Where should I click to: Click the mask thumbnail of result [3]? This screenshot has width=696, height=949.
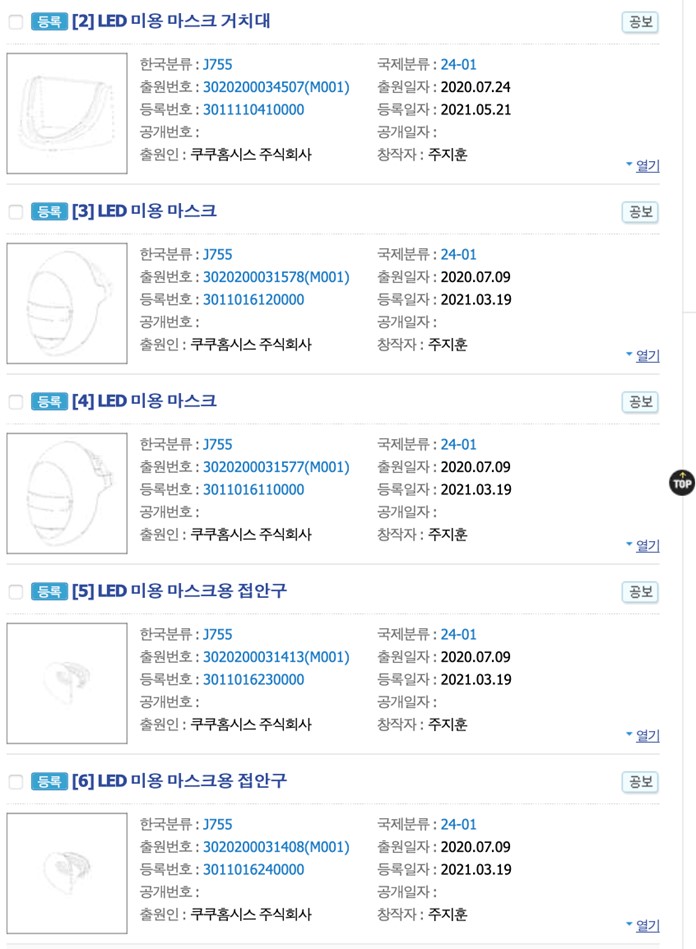click(x=67, y=303)
